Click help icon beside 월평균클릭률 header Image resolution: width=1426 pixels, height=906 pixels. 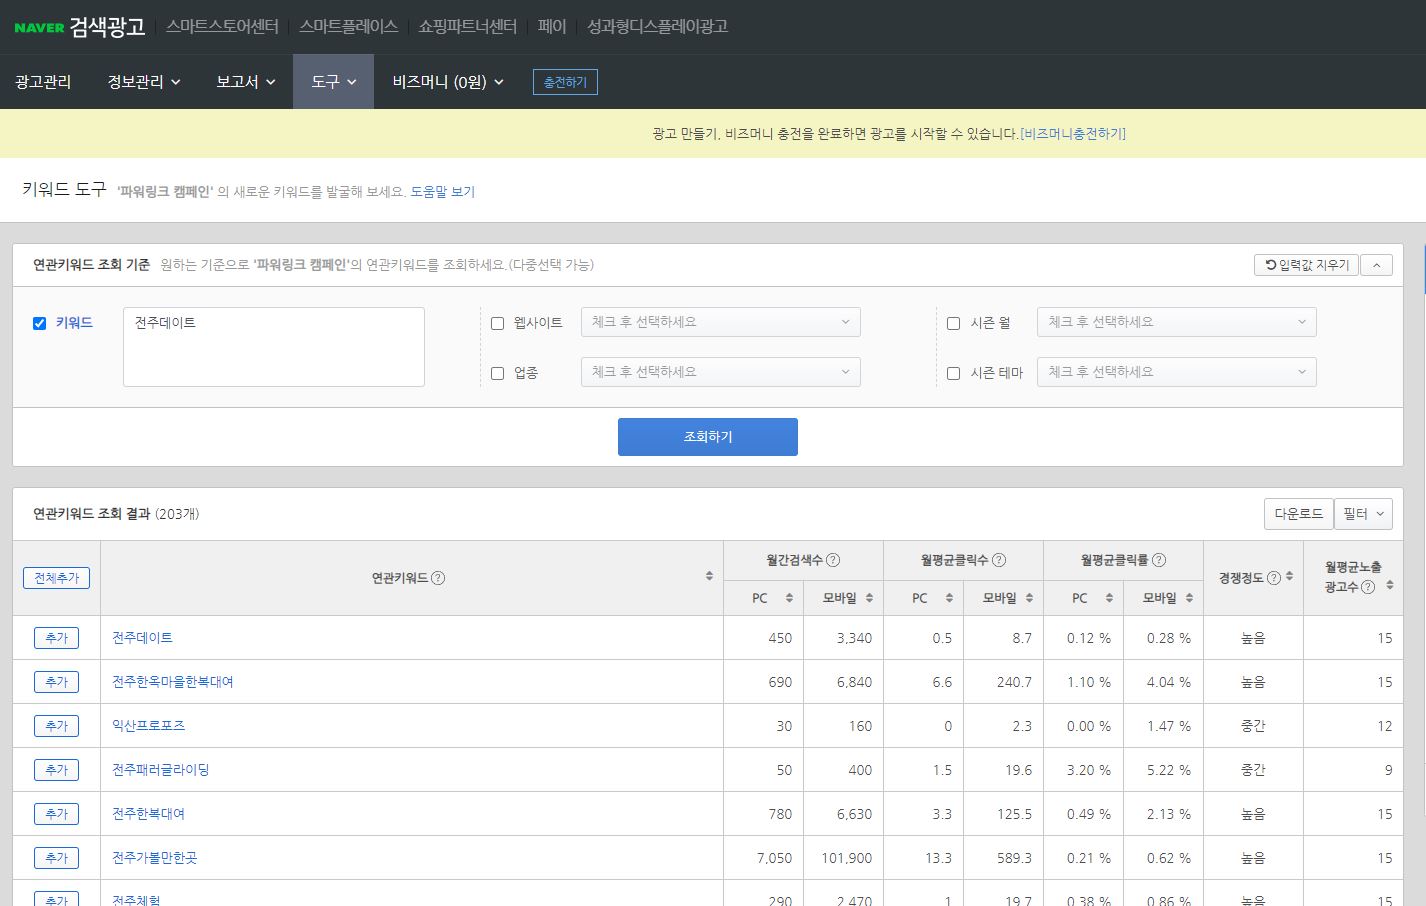[x=1159, y=560]
